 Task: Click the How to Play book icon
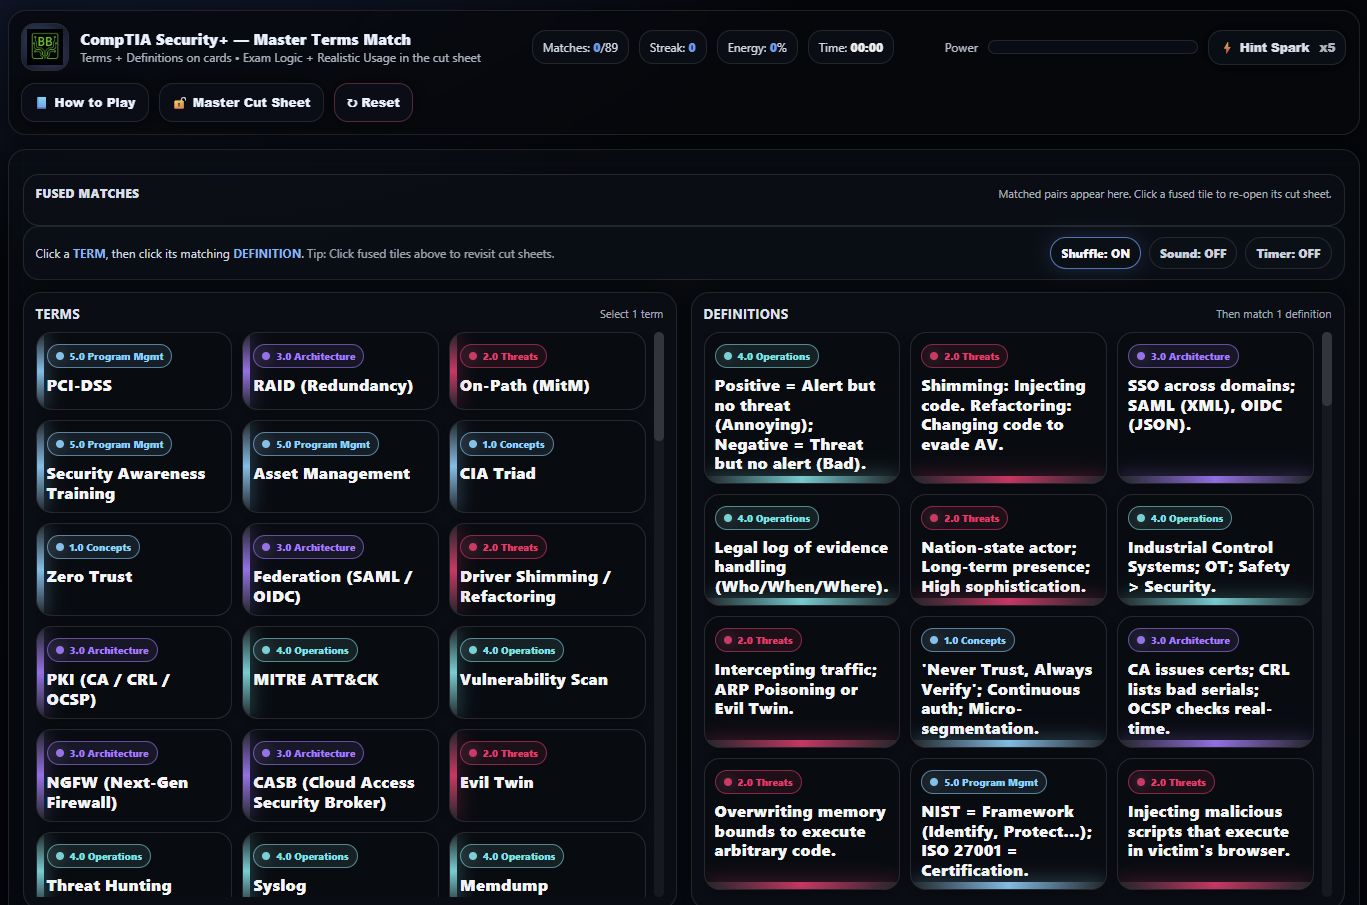point(41,103)
